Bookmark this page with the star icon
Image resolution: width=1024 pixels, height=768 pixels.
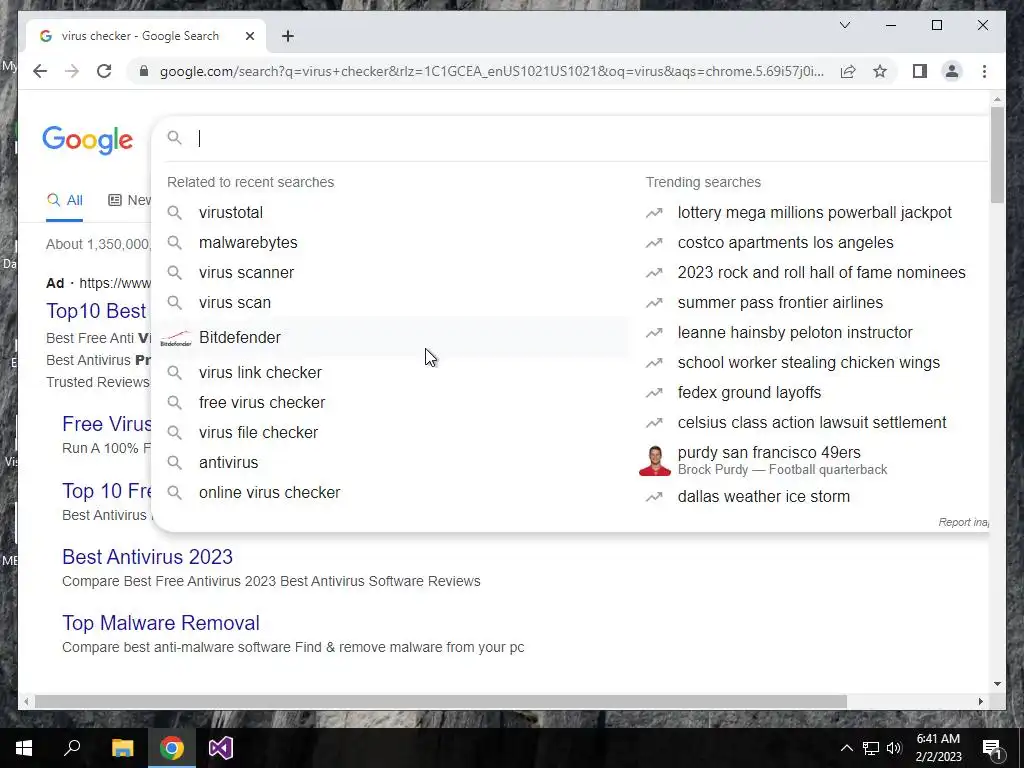pos(880,71)
